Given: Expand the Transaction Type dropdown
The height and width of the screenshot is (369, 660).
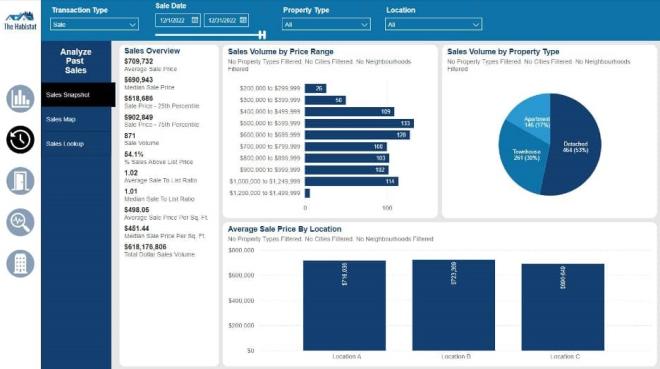Looking at the screenshot, I should tap(94, 24).
